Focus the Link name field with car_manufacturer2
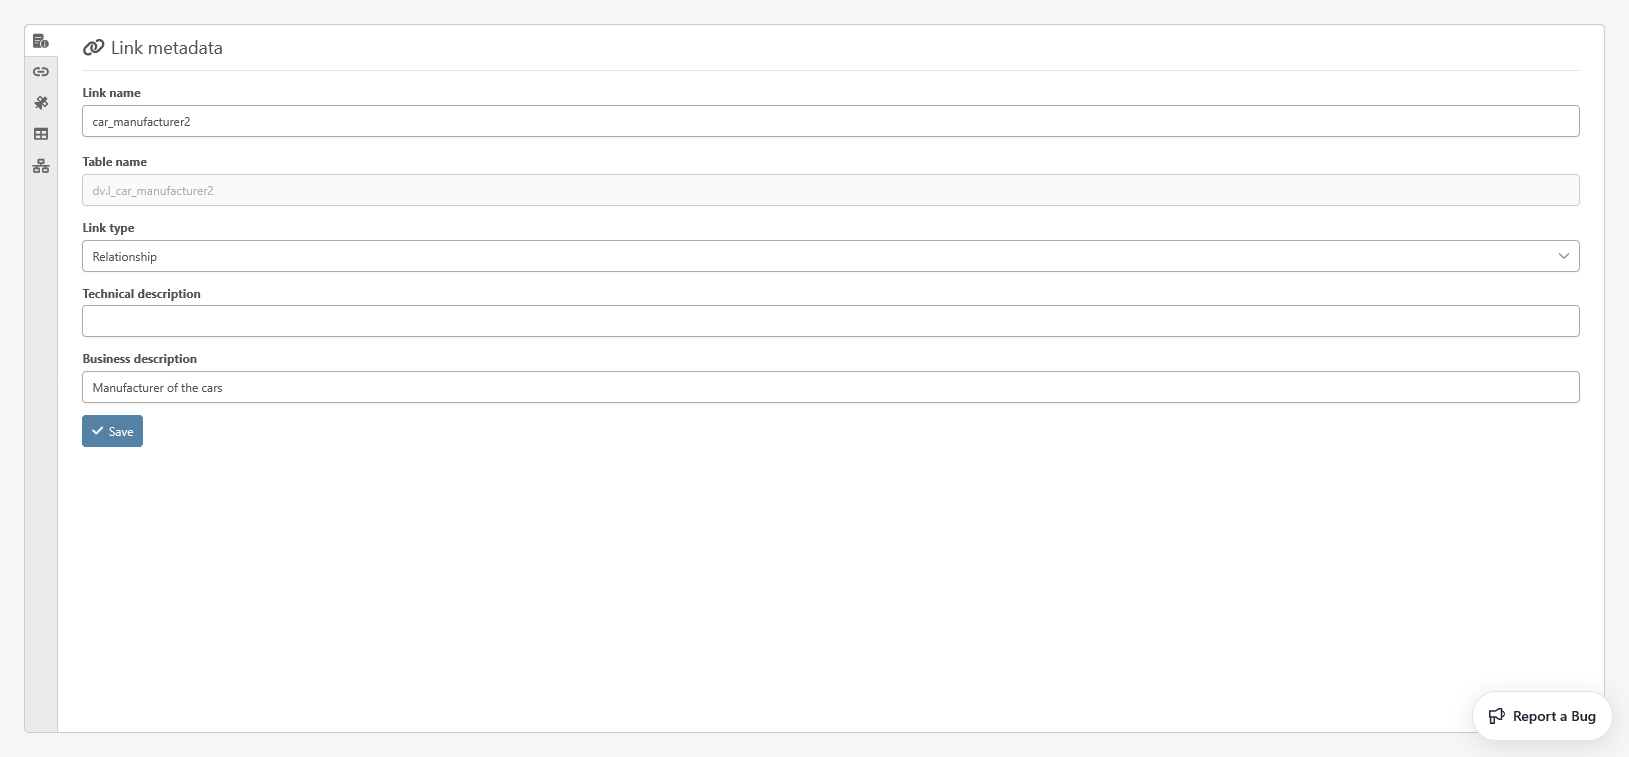Viewport: 1629px width, 757px height. click(x=830, y=121)
